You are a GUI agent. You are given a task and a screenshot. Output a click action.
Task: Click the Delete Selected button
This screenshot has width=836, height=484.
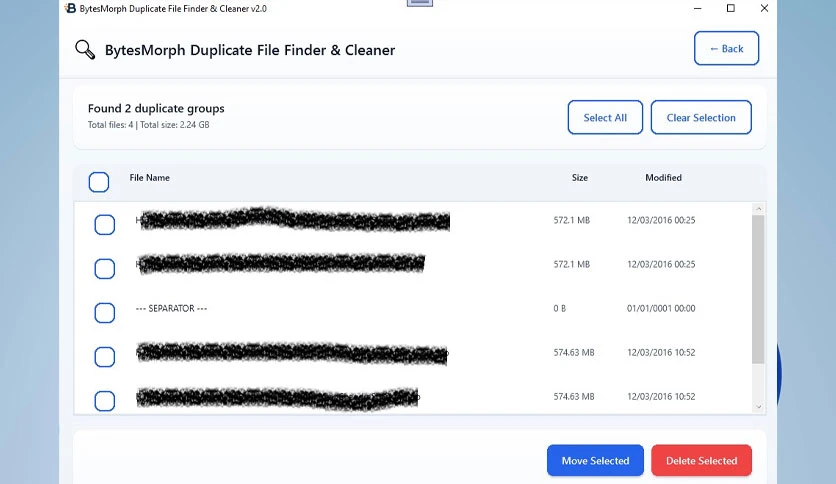701,461
